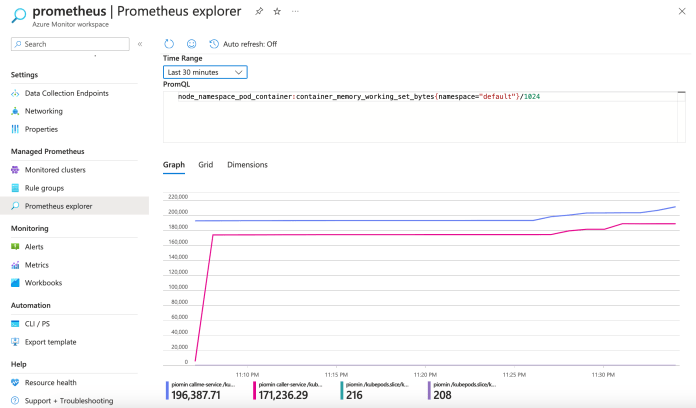Viewport: 696px width, 408px height.
Task: Select the Prometheus explorer menu item
Action: point(74,206)
